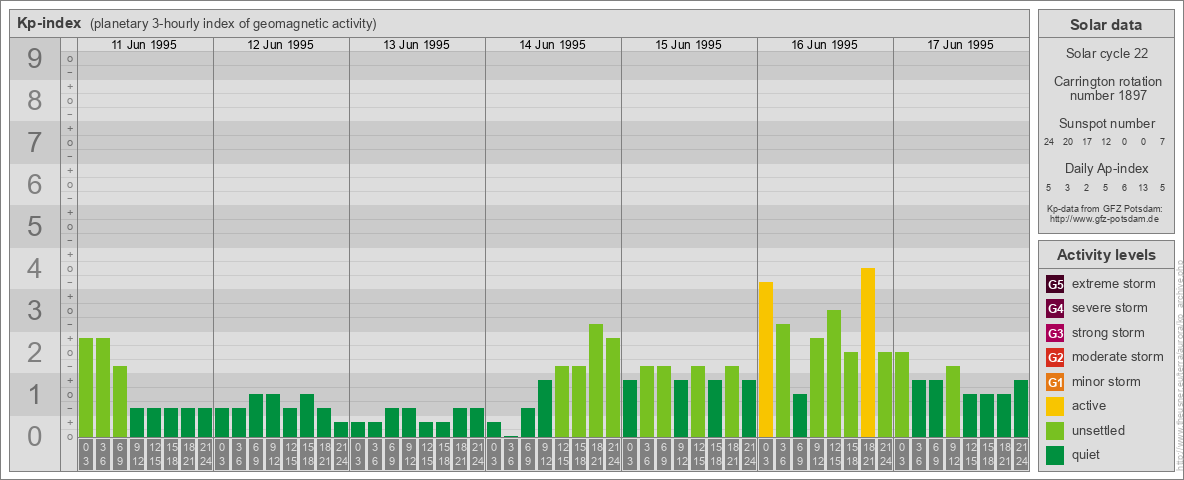Click the G1 minor storm badge

1055,382
